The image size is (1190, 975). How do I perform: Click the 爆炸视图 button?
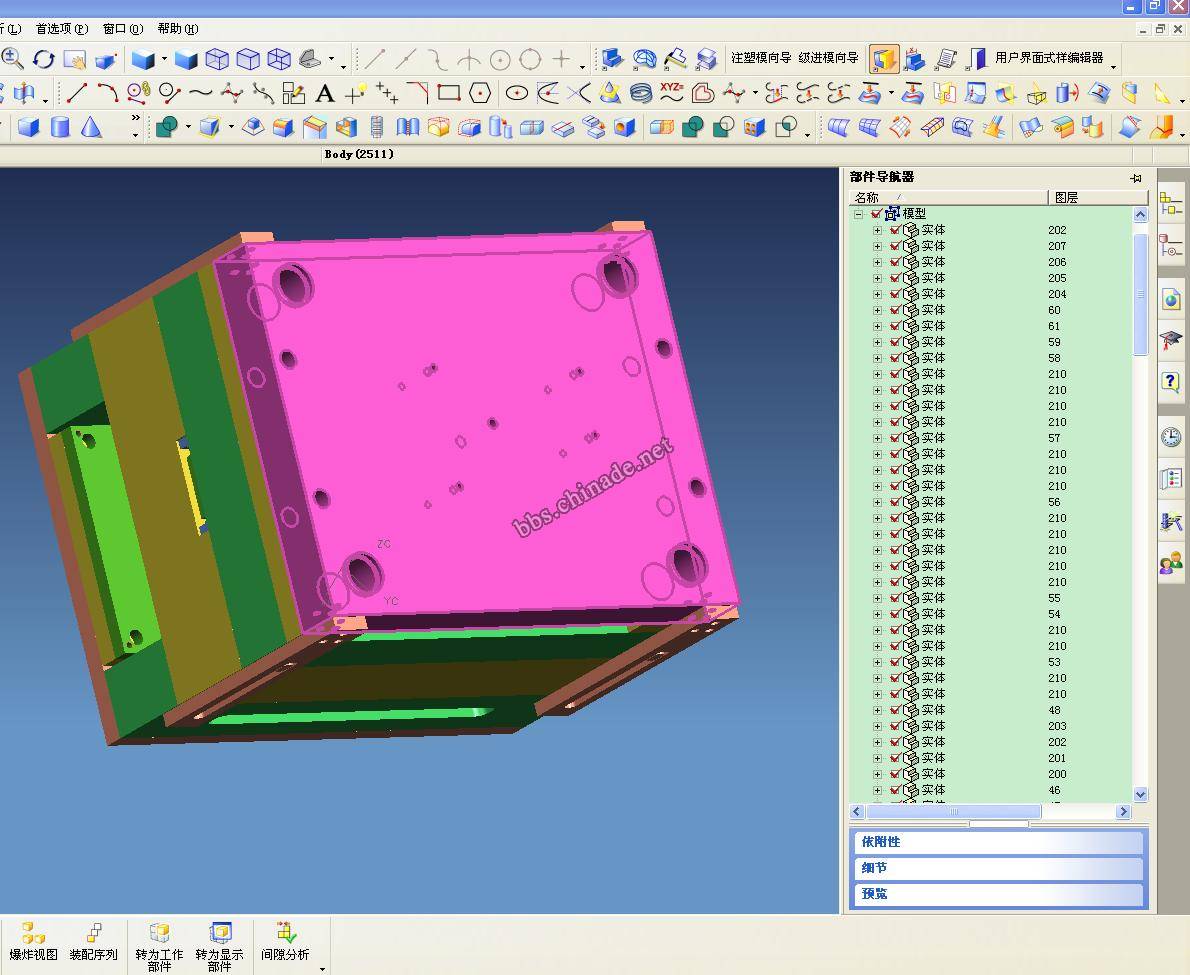point(33,943)
